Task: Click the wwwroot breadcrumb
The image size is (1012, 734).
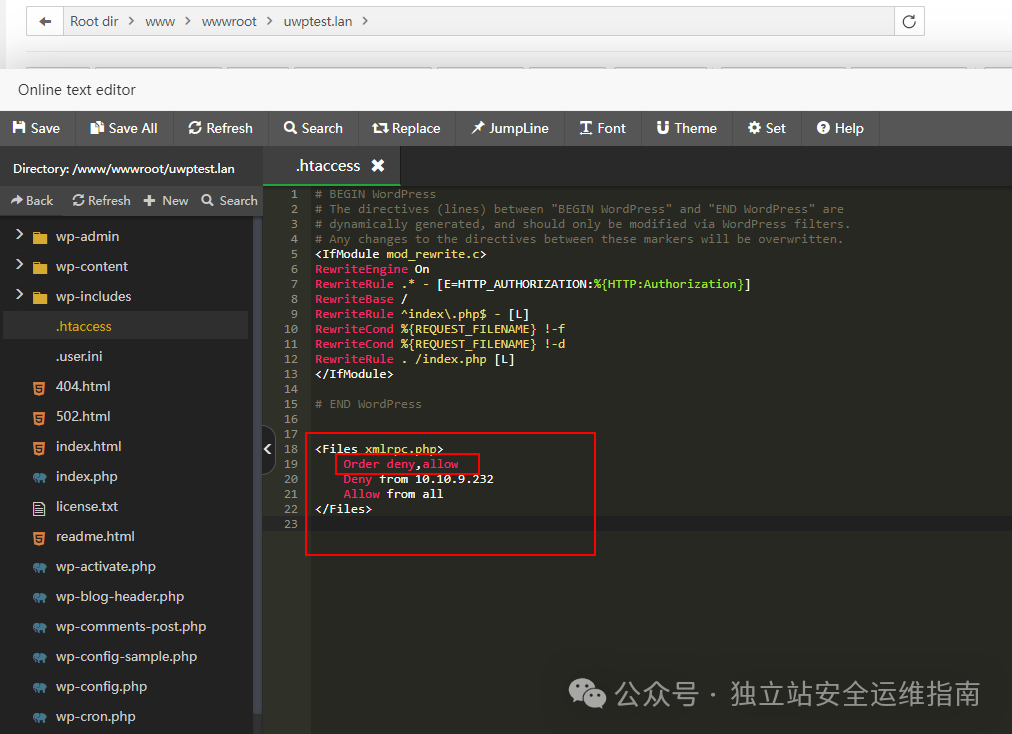Action: coord(229,21)
